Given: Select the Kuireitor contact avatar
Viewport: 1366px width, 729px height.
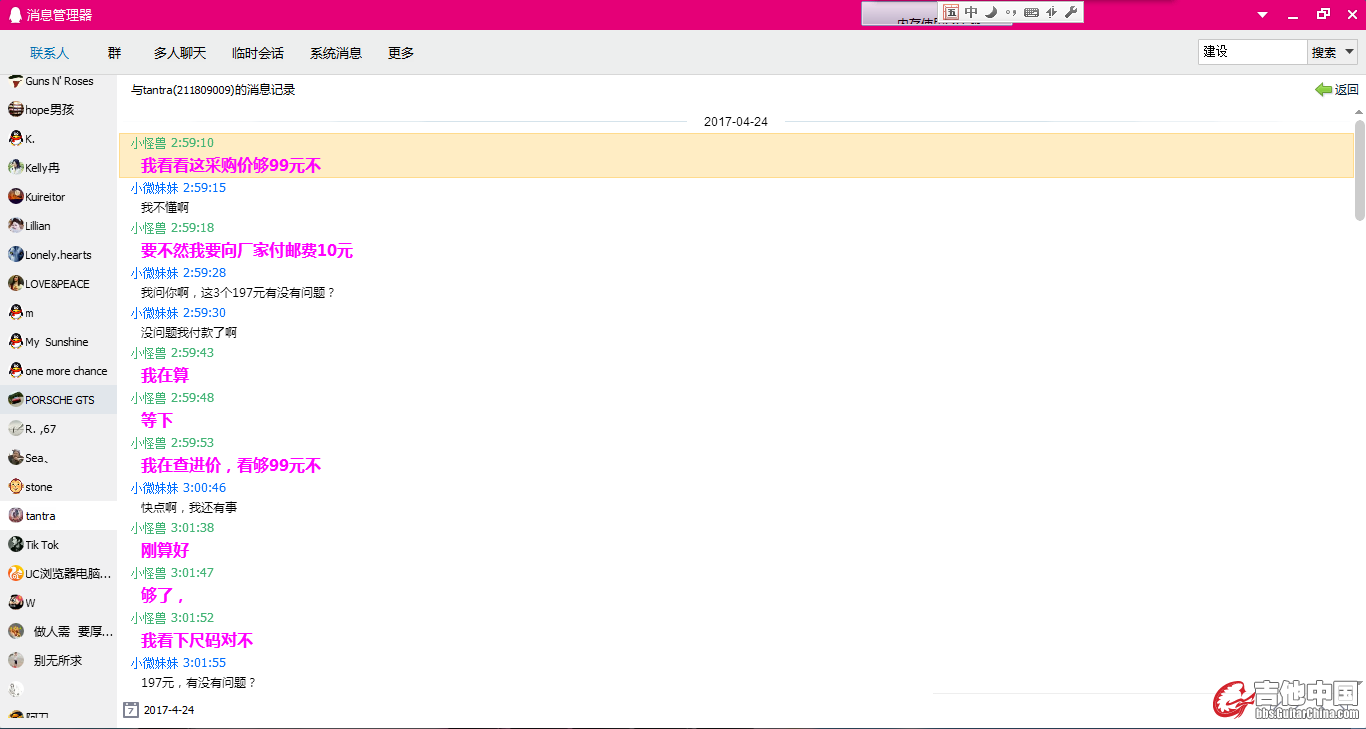Looking at the screenshot, I should 16,197.
